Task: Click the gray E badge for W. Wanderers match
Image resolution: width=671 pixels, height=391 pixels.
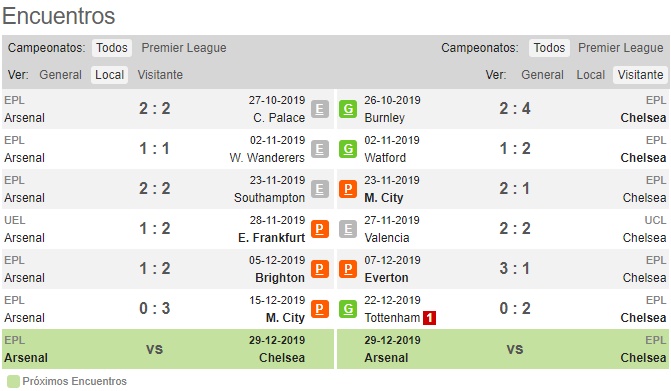Action: (320, 149)
